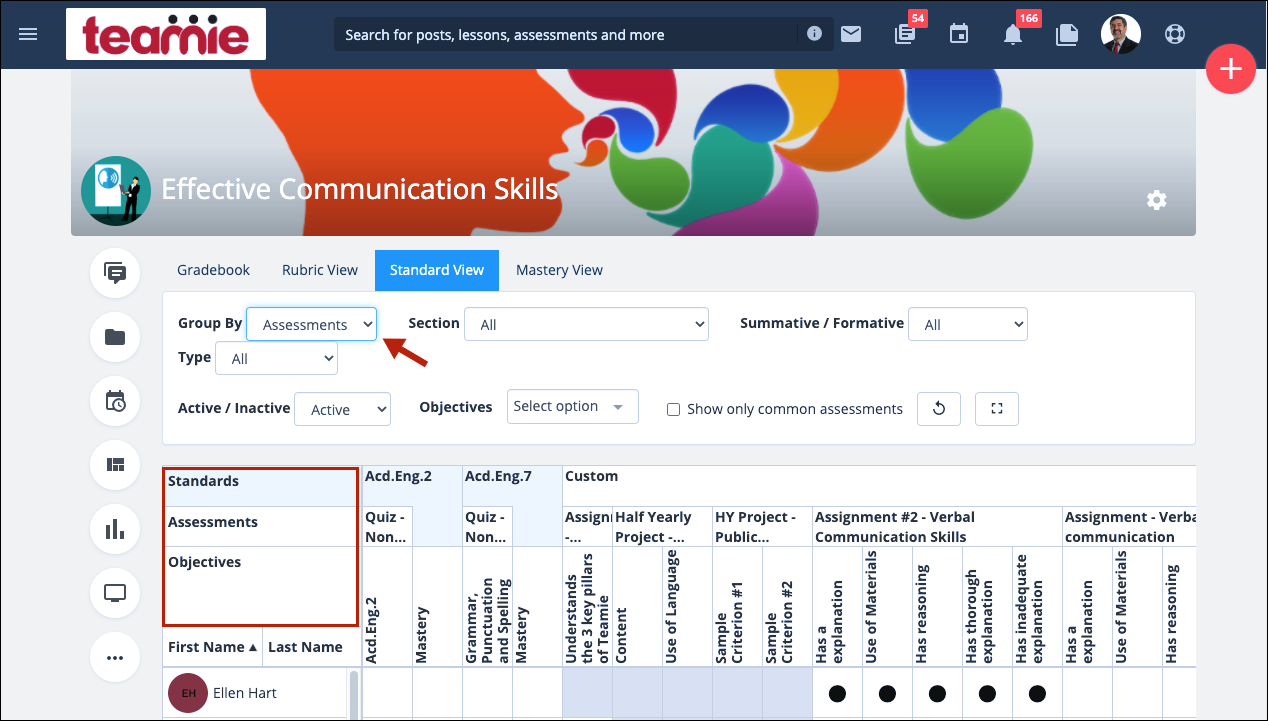The height and width of the screenshot is (721, 1268).
Task: Open the messages envelope icon
Action: [851, 34]
